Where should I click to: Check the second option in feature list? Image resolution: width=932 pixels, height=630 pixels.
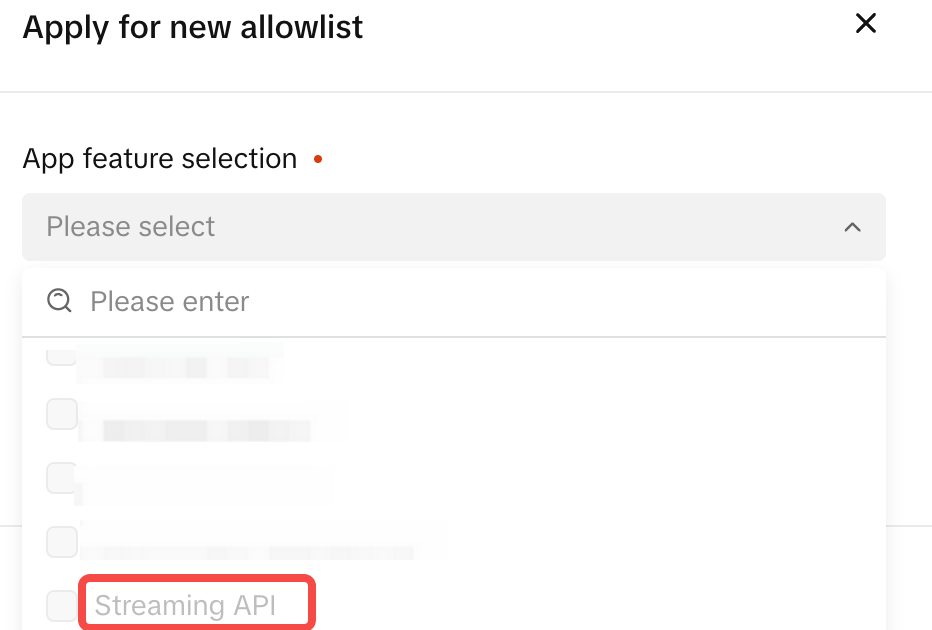point(61,414)
